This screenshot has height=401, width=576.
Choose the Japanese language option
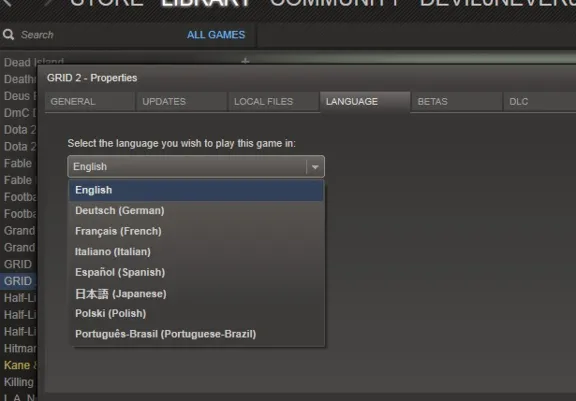(196, 293)
